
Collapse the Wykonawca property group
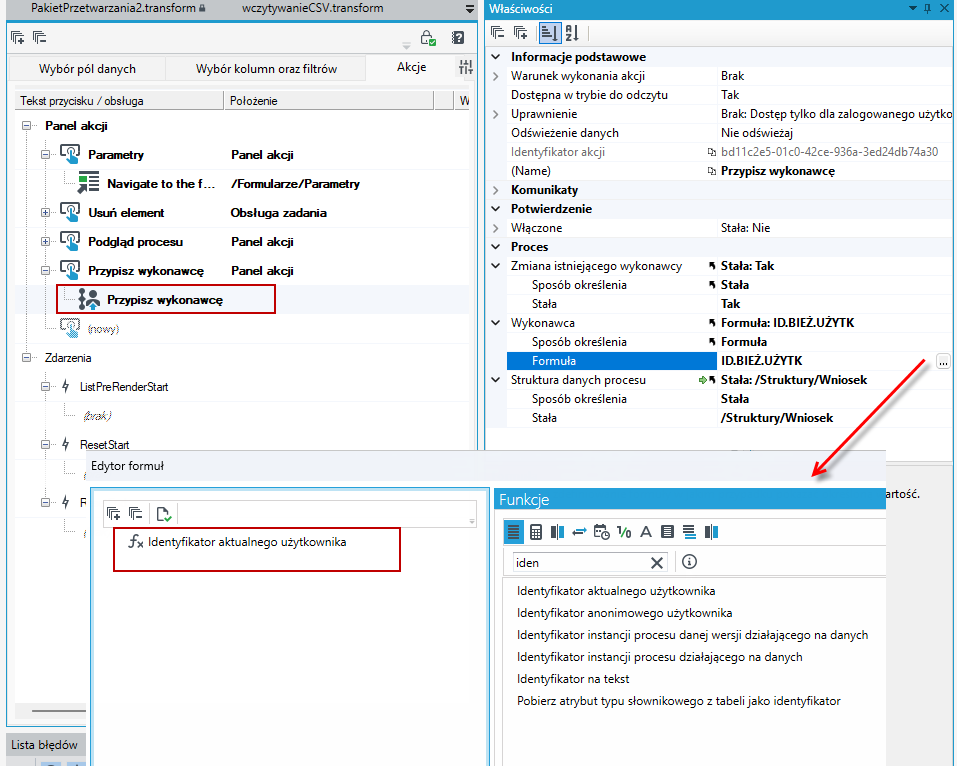click(496, 323)
